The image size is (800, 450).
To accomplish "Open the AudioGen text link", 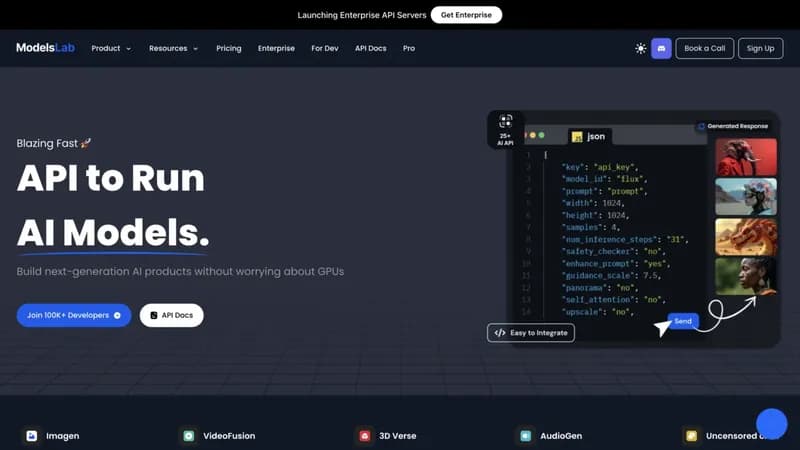I will (x=561, y=436).
